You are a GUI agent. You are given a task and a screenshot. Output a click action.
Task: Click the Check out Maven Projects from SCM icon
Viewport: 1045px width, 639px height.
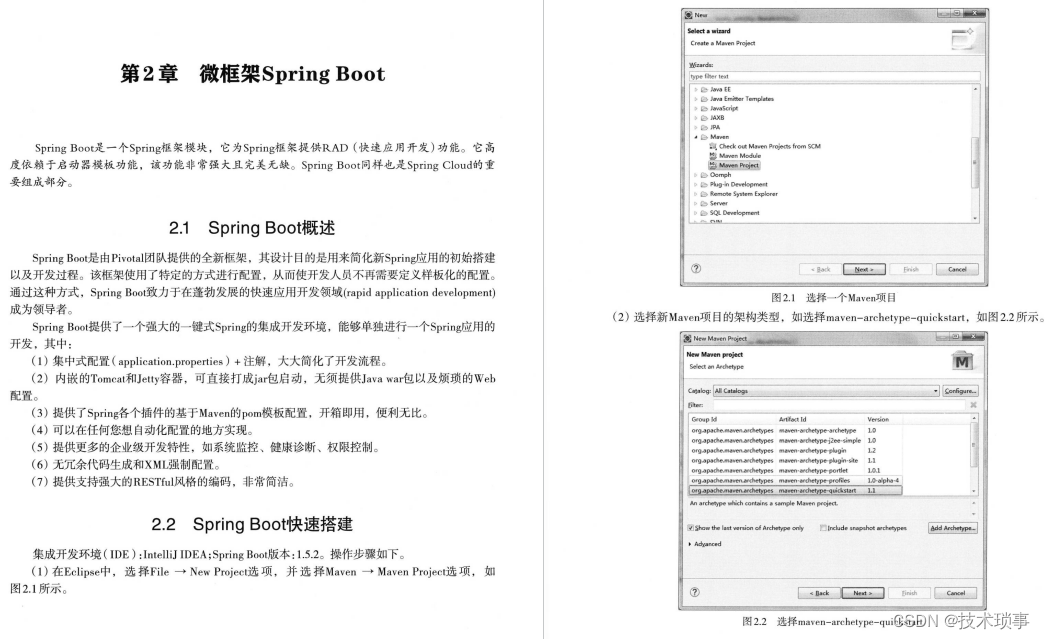[713, 146]
